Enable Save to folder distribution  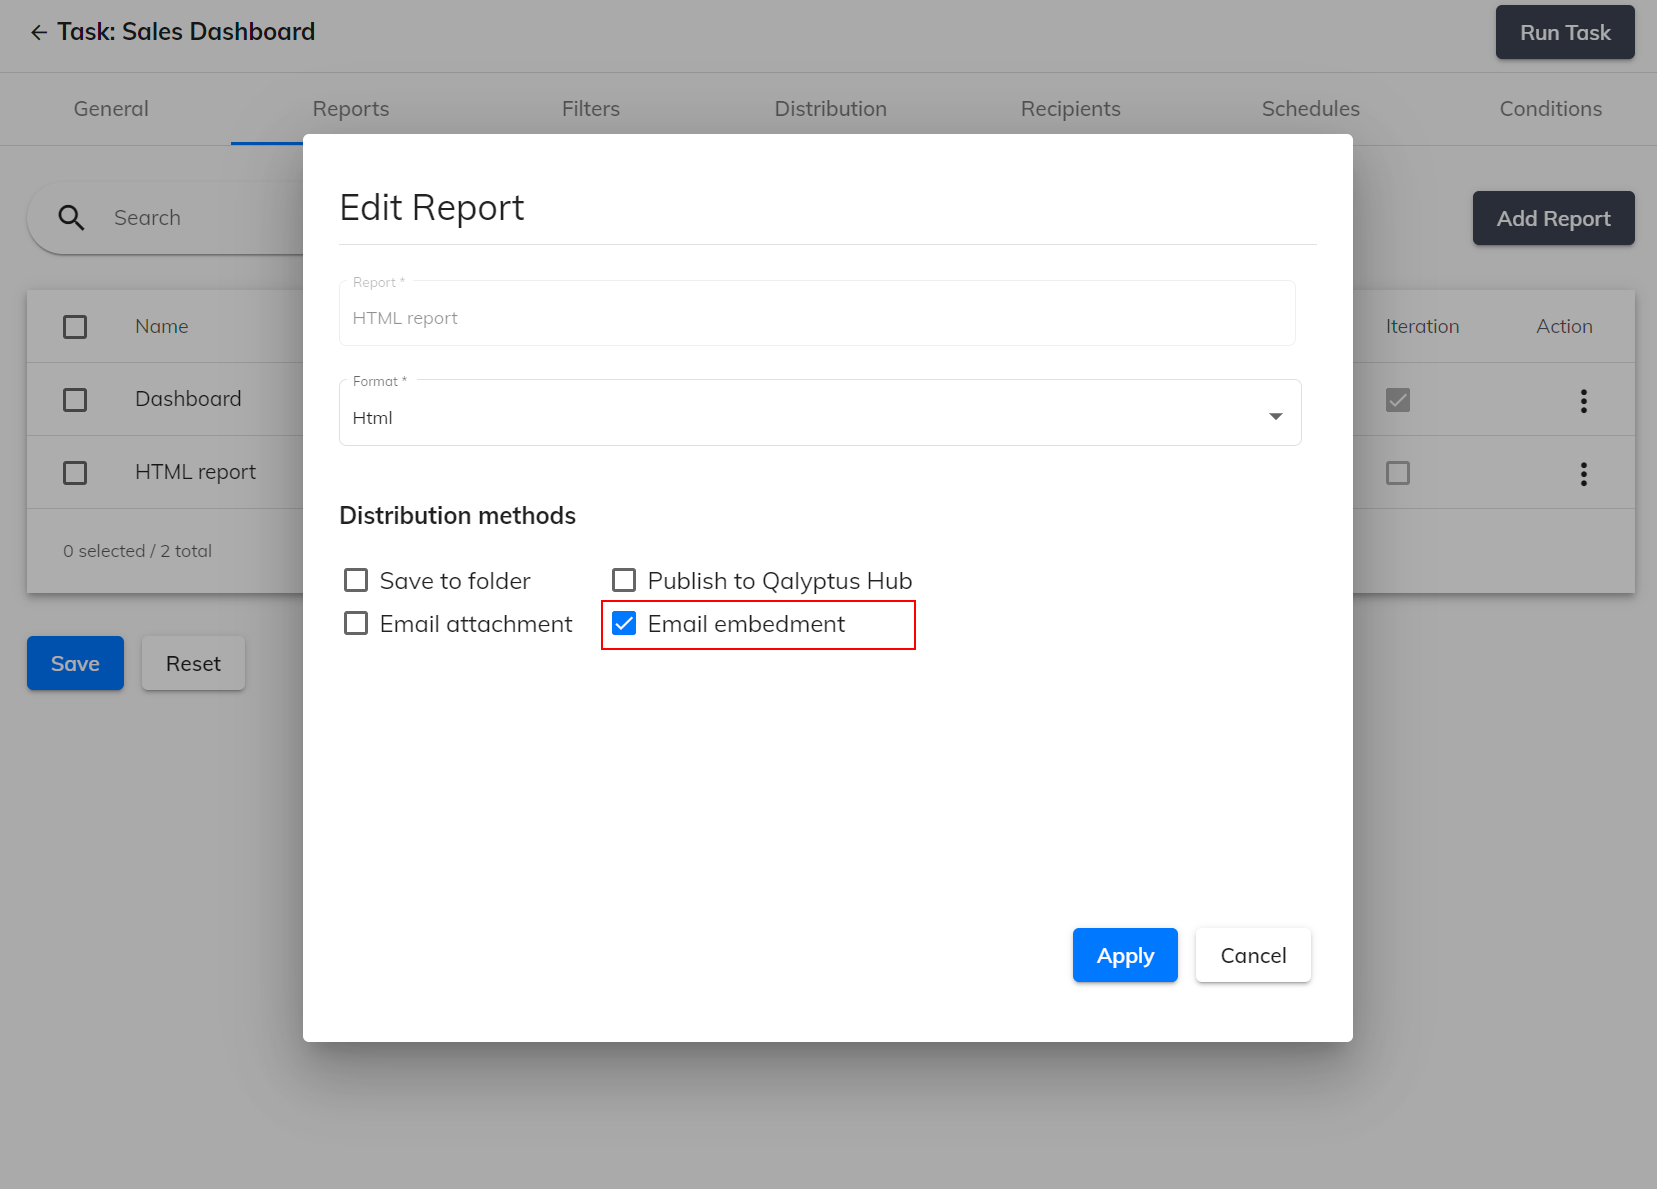(x=356, y=580)
